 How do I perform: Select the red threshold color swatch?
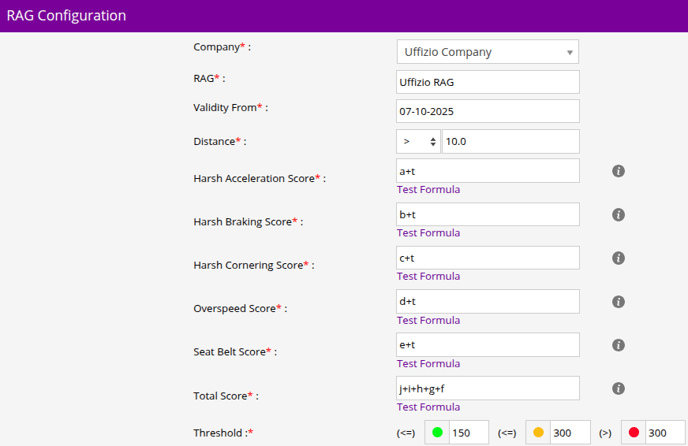[634, 432]
